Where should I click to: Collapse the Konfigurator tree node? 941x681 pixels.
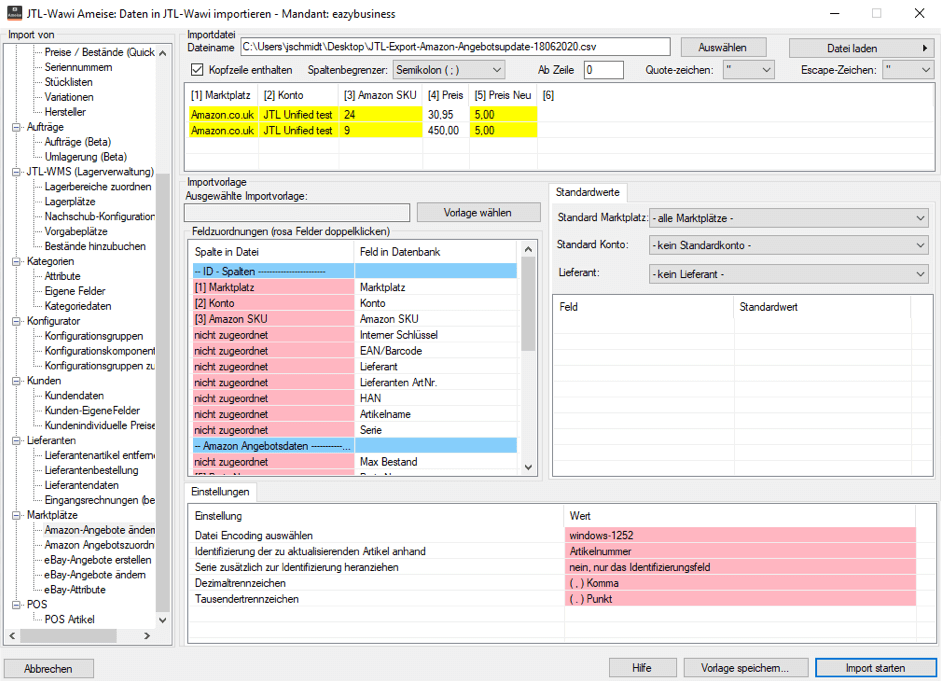(x=16, y=321)
